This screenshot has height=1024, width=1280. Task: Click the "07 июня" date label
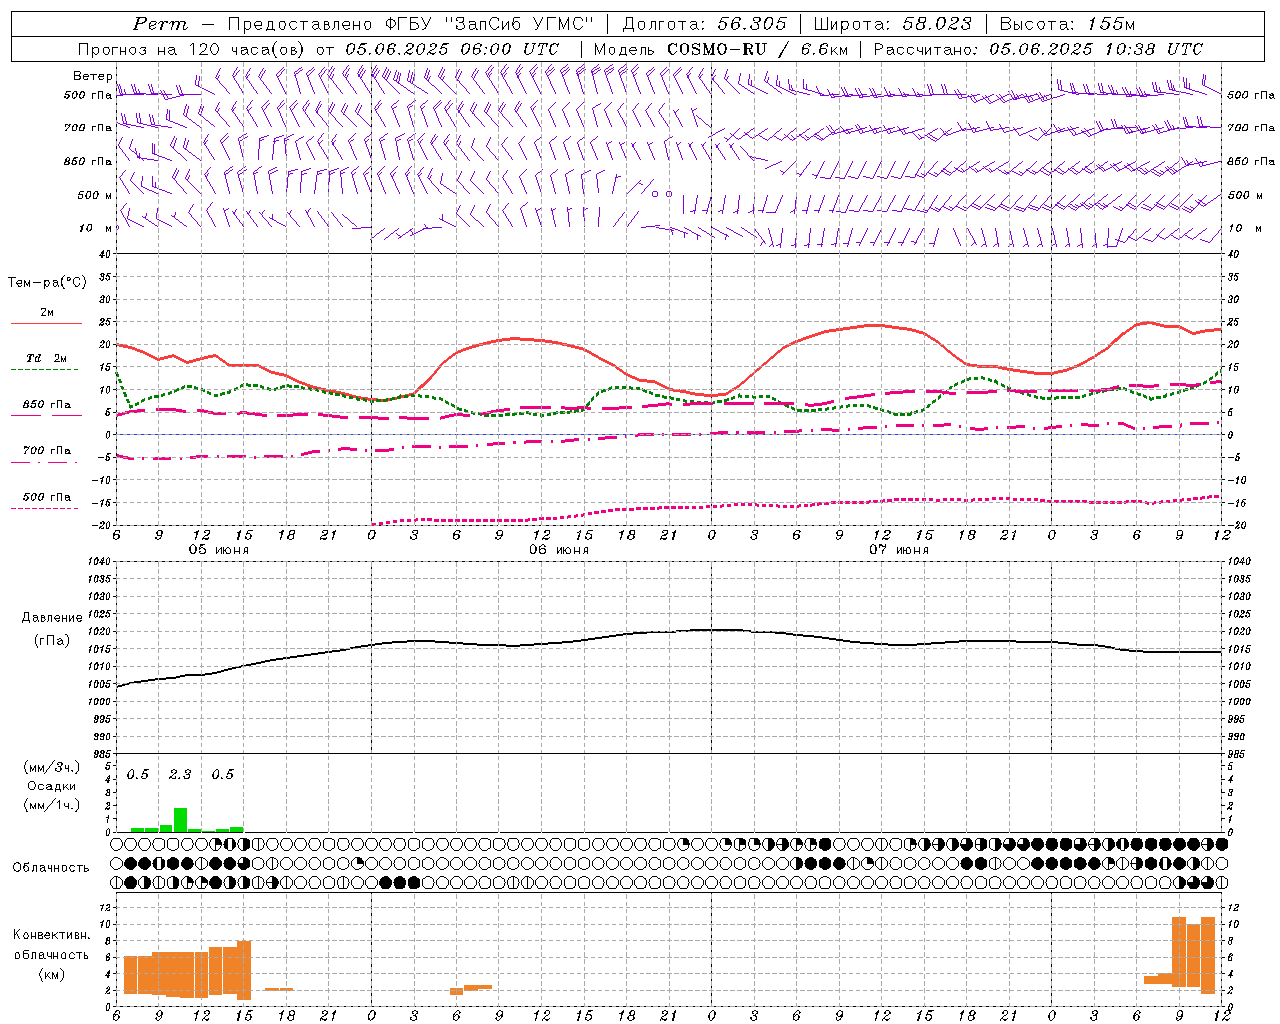tap(899, 550)
